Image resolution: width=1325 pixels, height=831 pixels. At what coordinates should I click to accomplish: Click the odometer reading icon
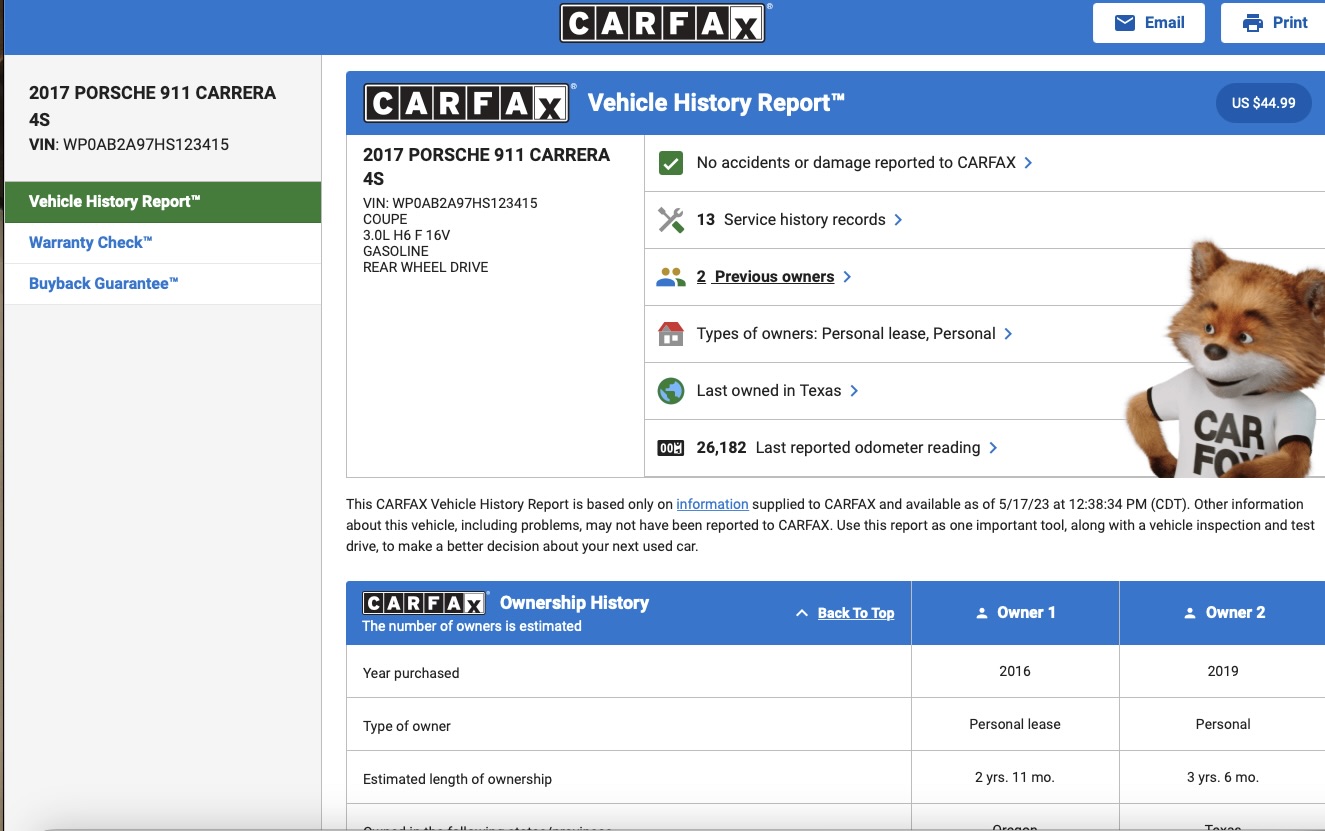[x=670, y=448]
